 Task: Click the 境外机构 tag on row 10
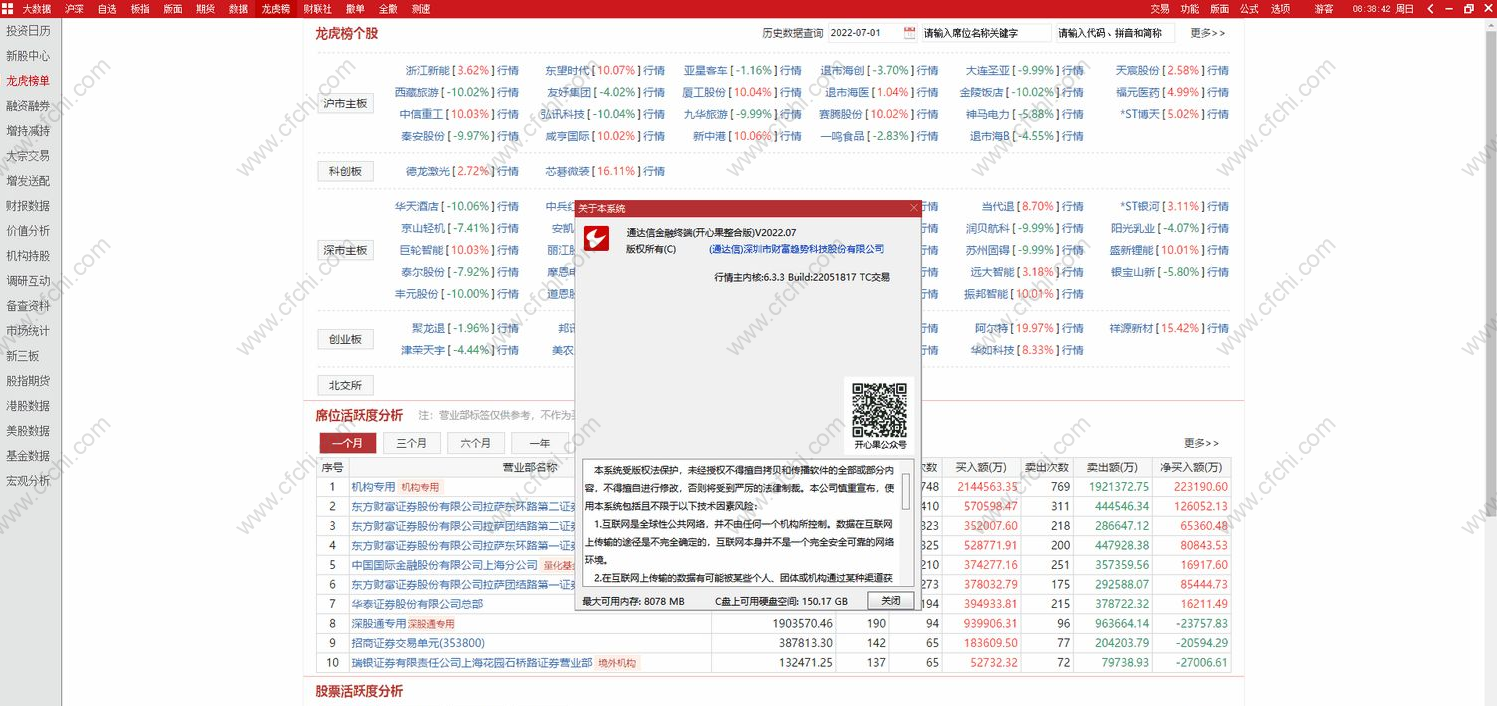617,663
